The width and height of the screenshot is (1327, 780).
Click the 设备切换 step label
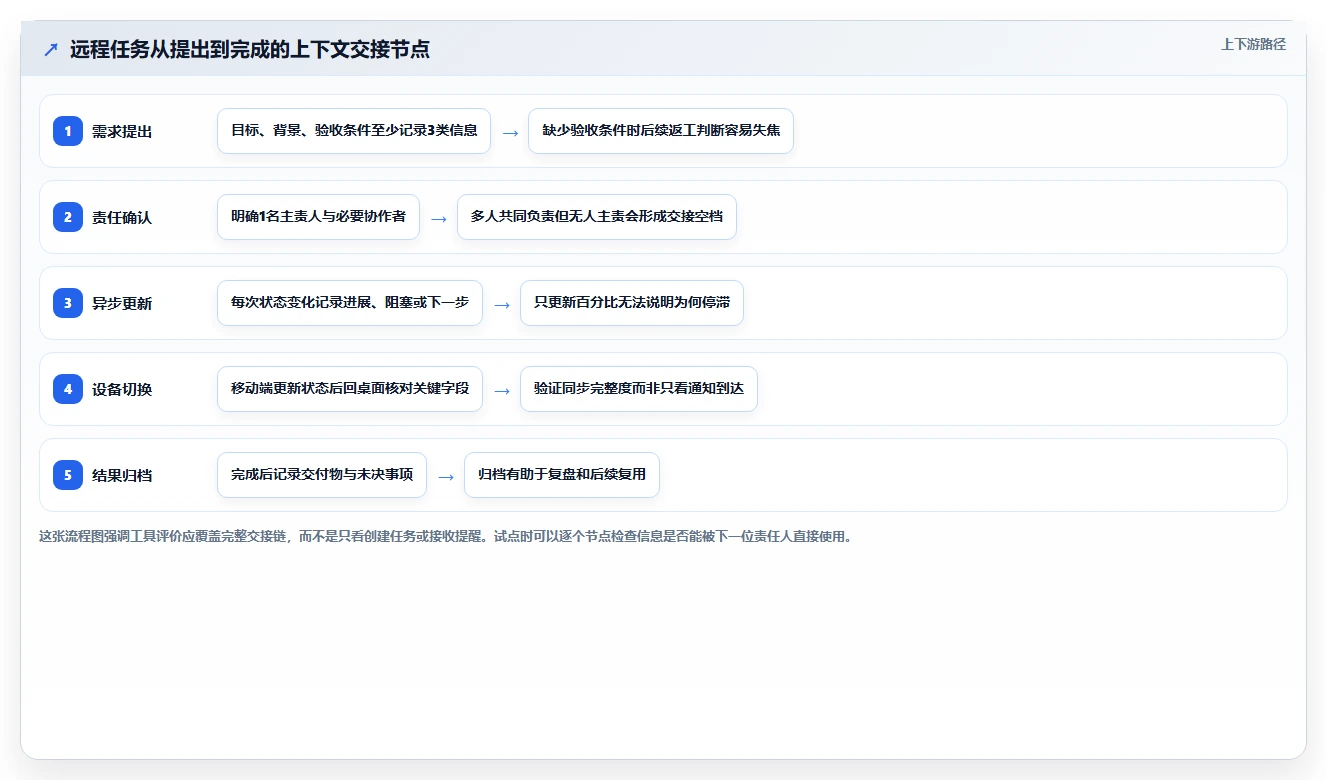[x=122, y=389]
